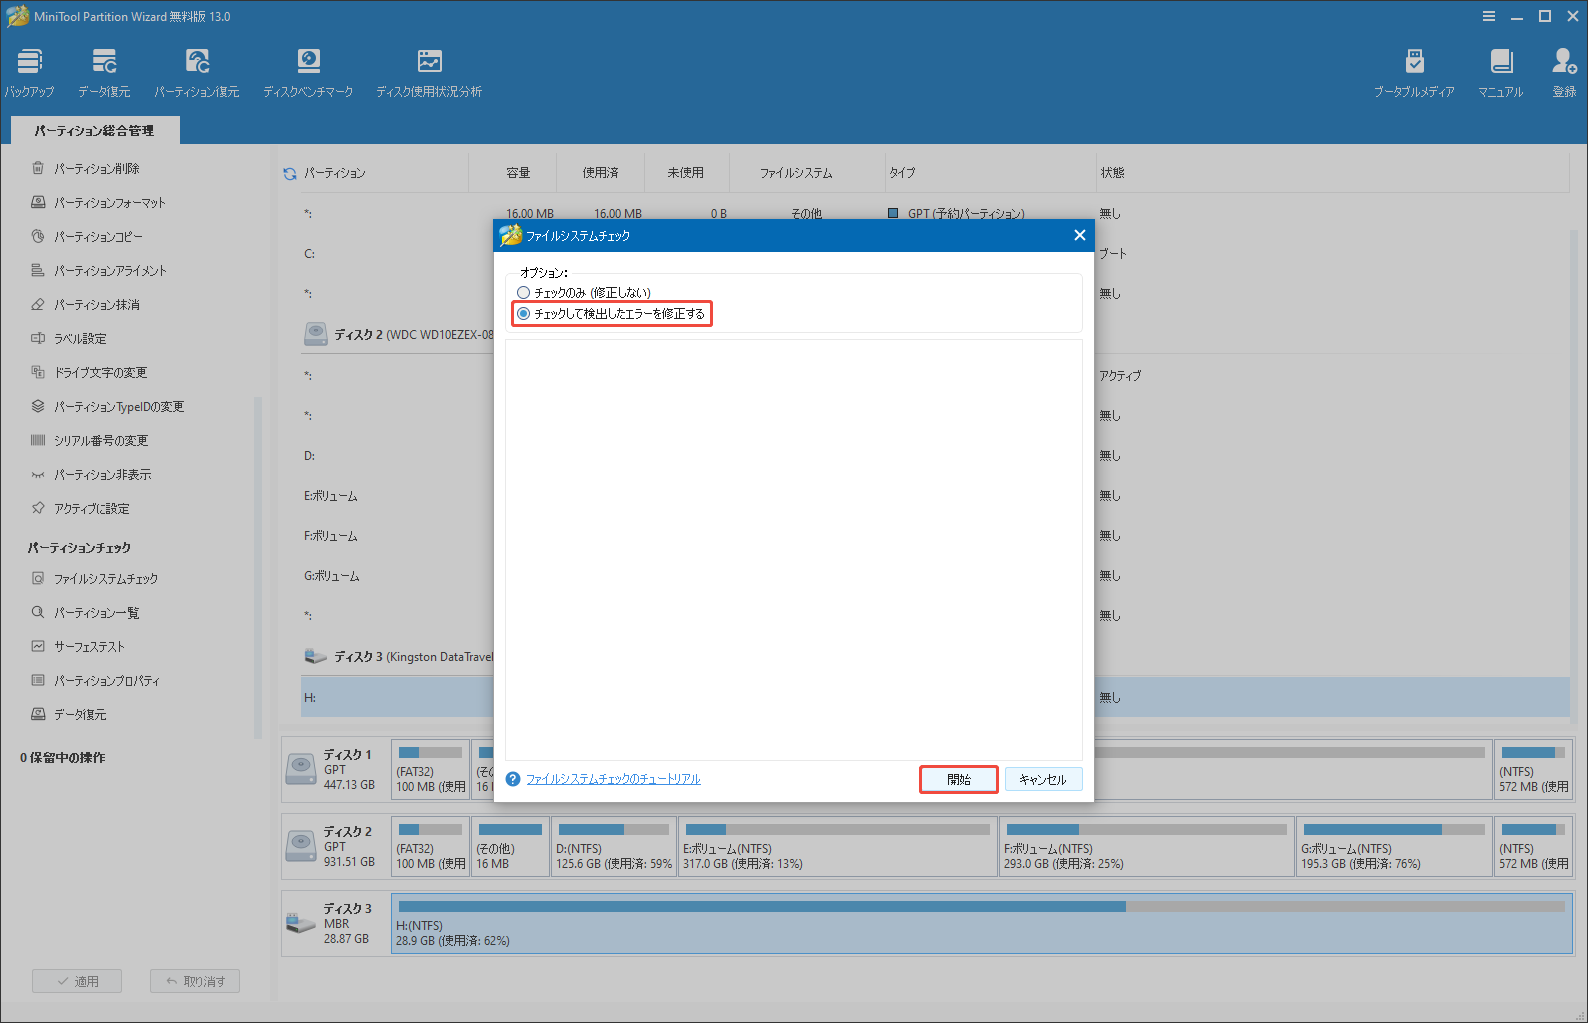Select G:ボリューム(NTFS) 195.3 GB block
Viewport: 1588px width, 1023px height.
point(1394,847)
